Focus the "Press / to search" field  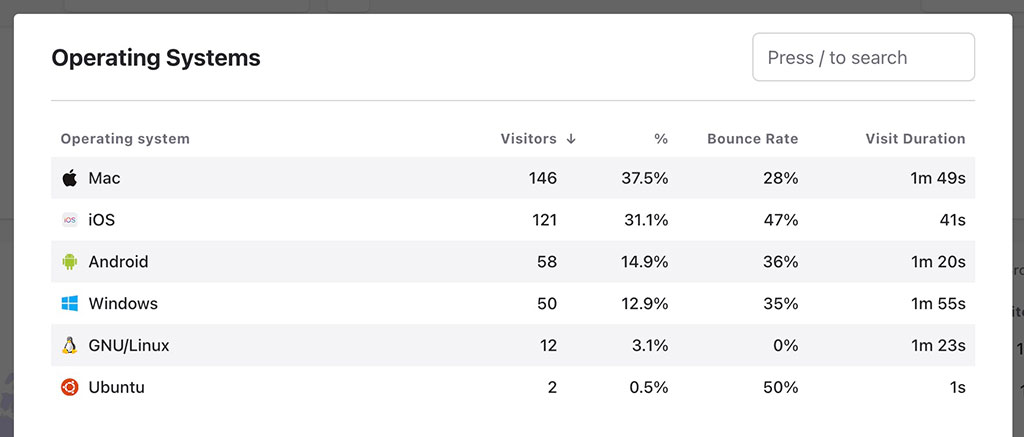pyautogui.click(x=863, y=57)
